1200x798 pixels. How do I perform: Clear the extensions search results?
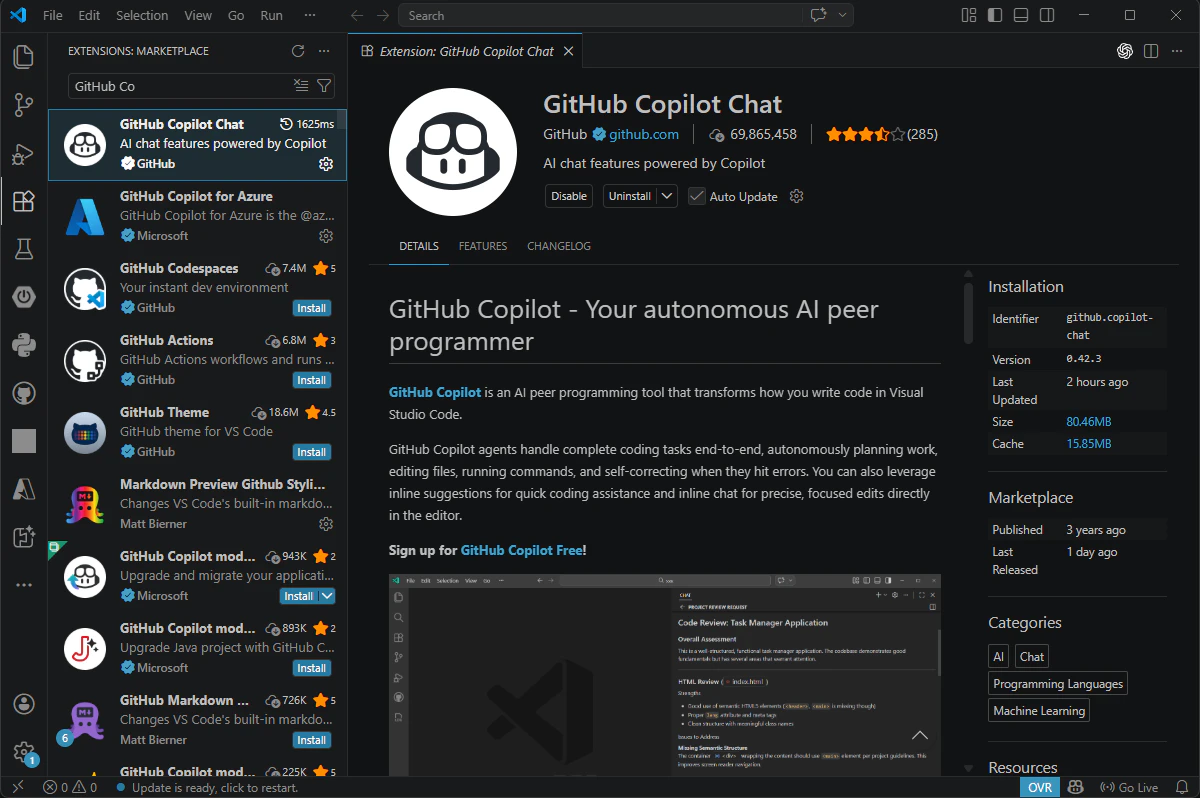coord(301,86)
